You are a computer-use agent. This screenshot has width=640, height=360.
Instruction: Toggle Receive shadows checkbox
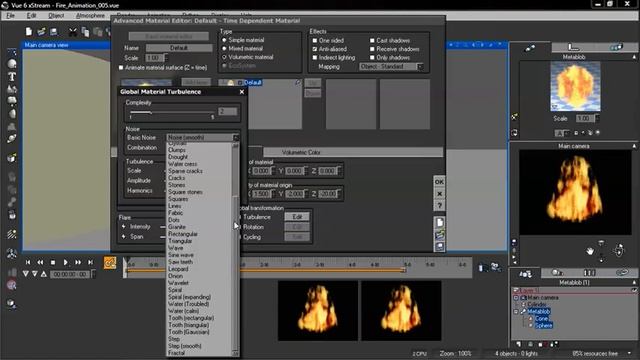tap(372, 49)
